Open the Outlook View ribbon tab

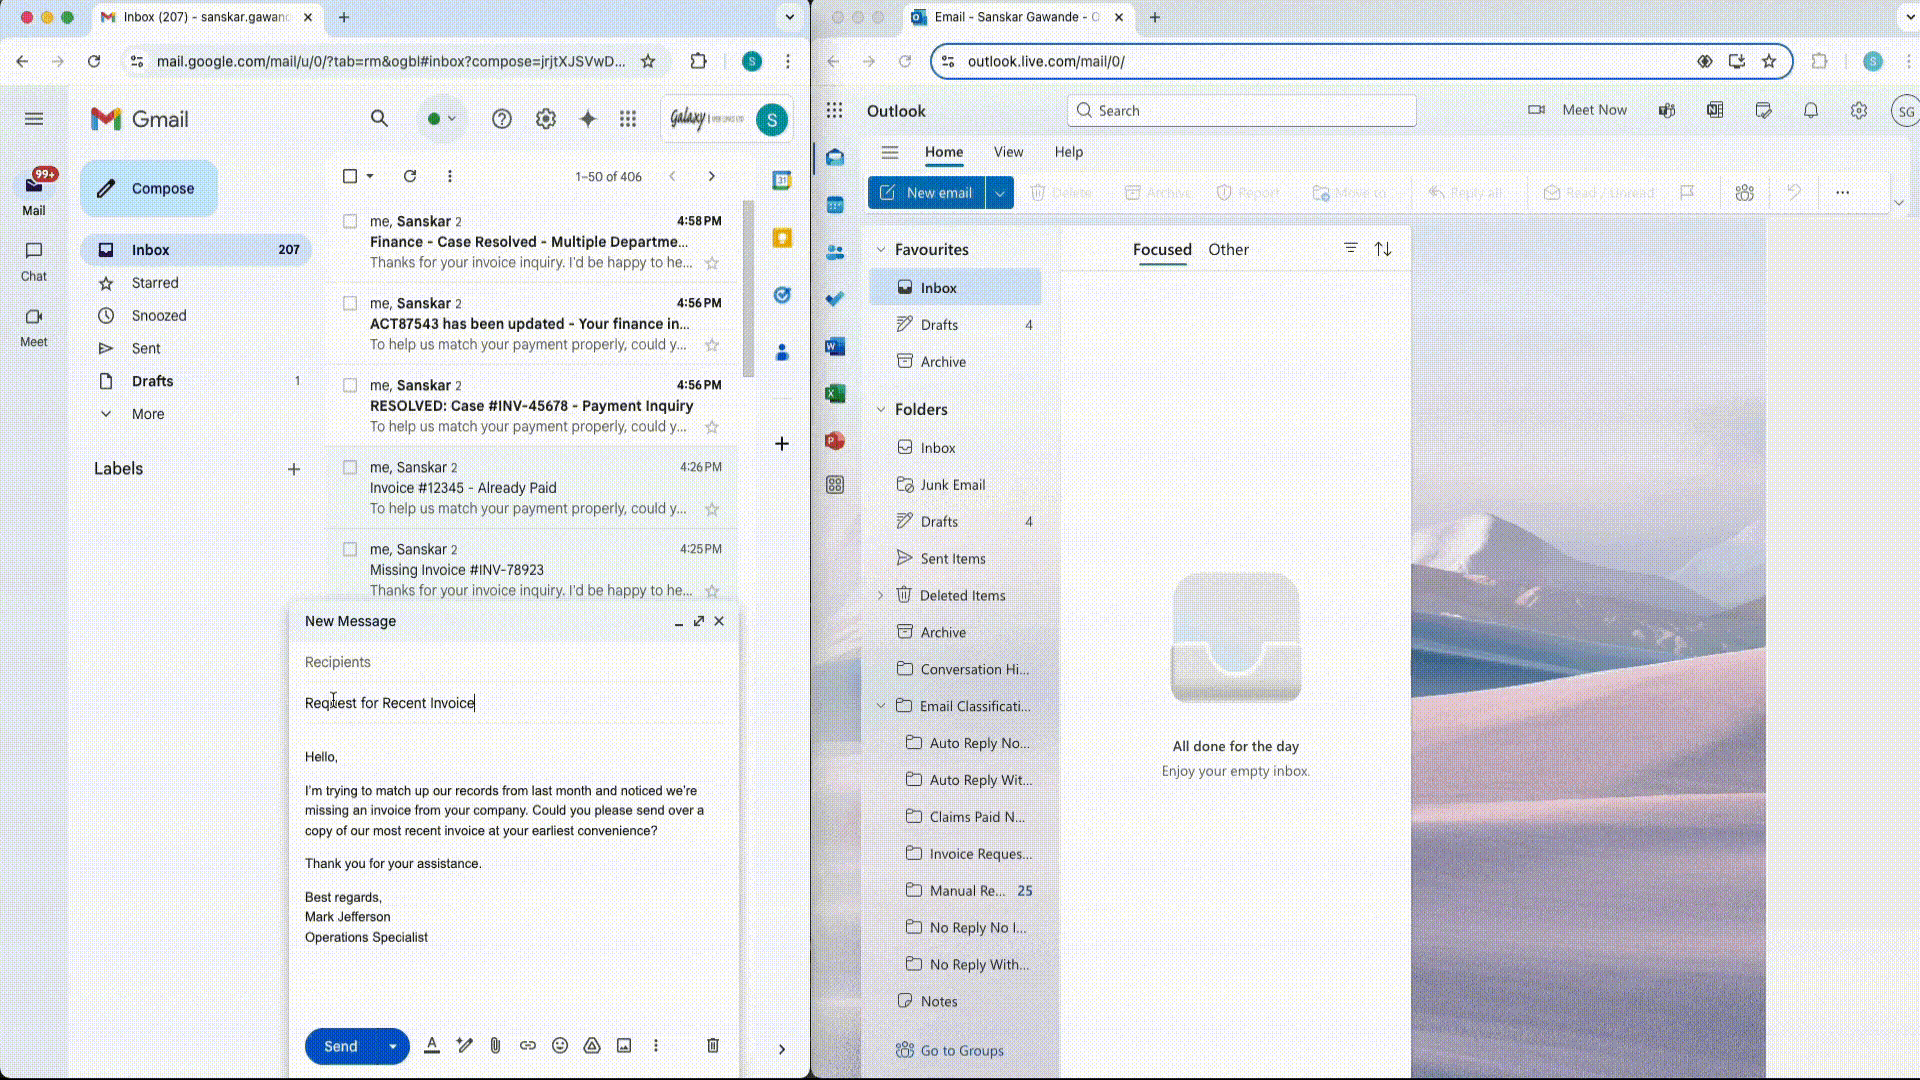pos(1008,152)
